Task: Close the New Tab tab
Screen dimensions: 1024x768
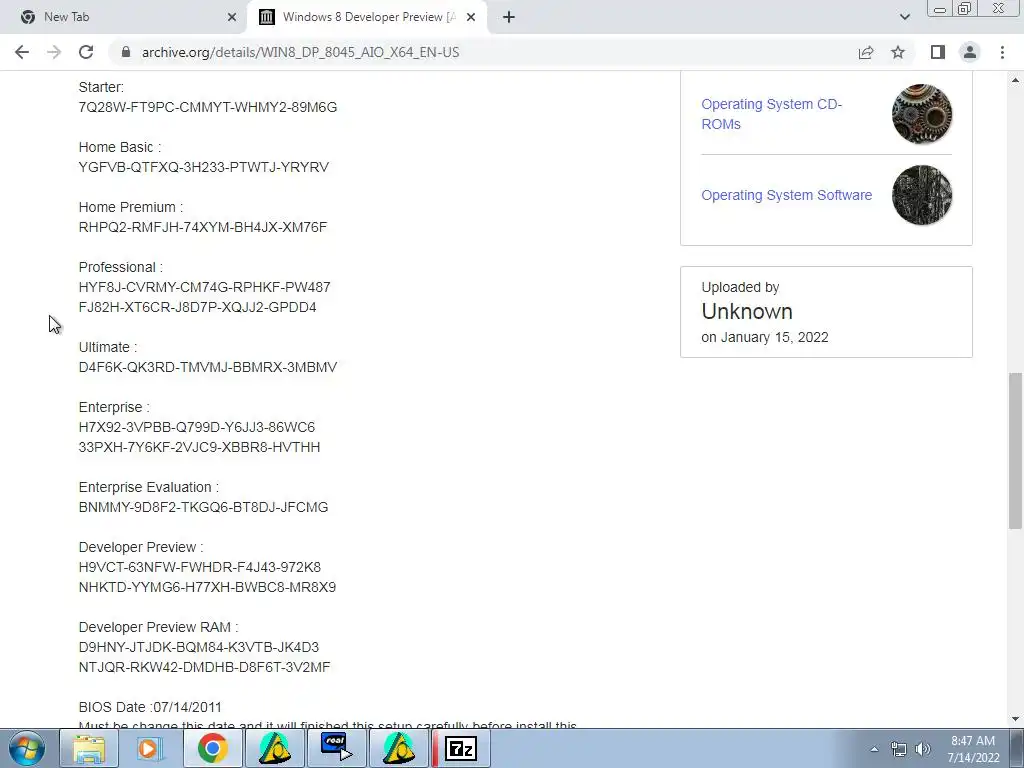Action: point(232,17)
